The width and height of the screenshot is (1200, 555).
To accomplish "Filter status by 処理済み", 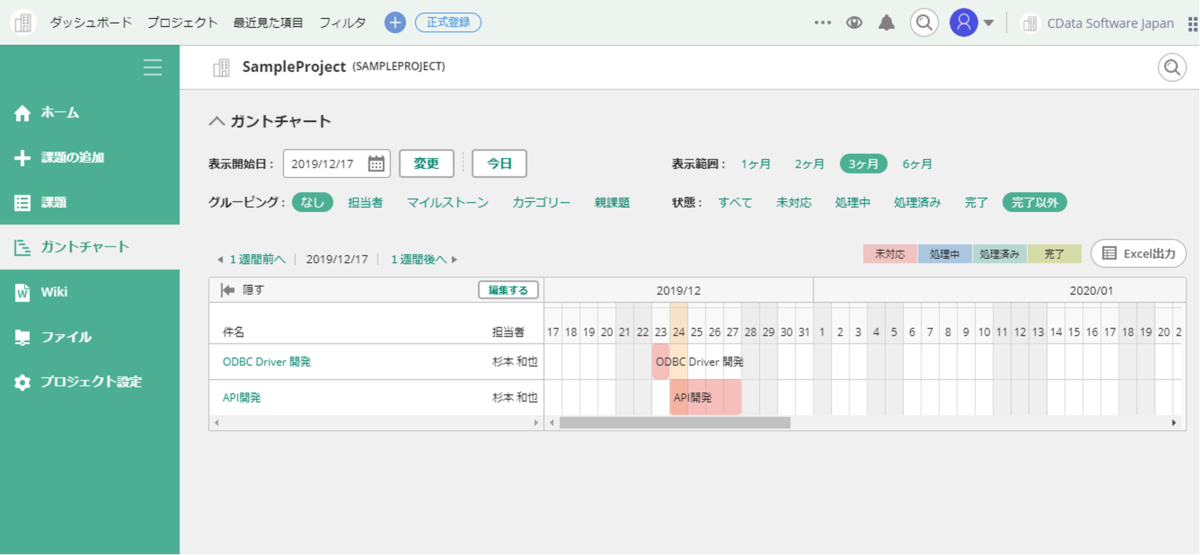I will (x=917, y=202).
